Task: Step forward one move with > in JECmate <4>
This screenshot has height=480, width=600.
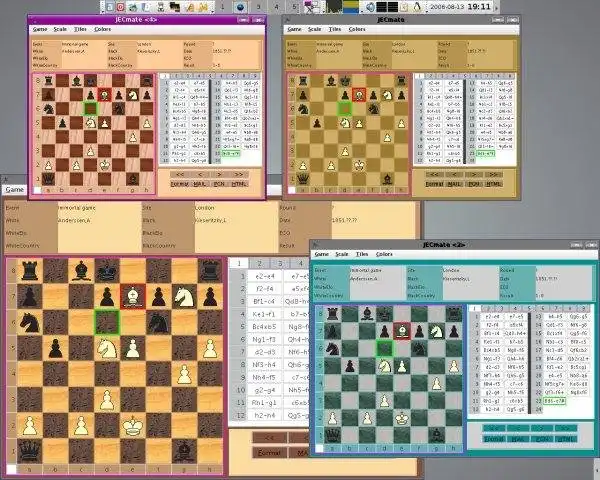Action: [220, 175]
